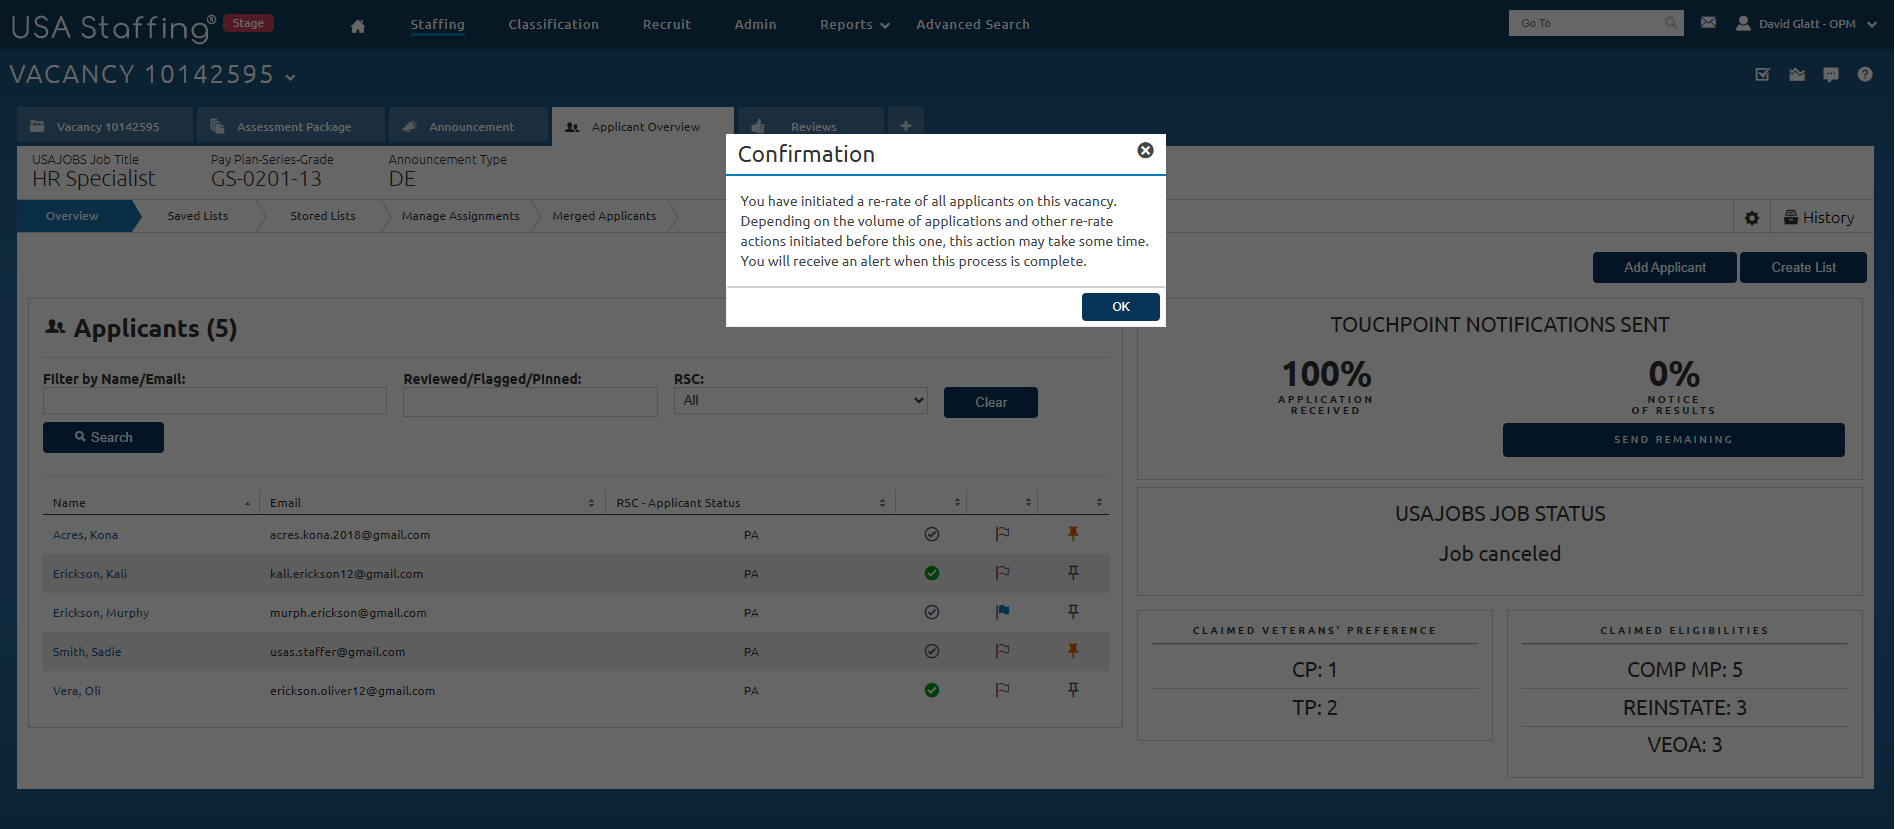Confirm the dialog with OK button

(1120, 307)
